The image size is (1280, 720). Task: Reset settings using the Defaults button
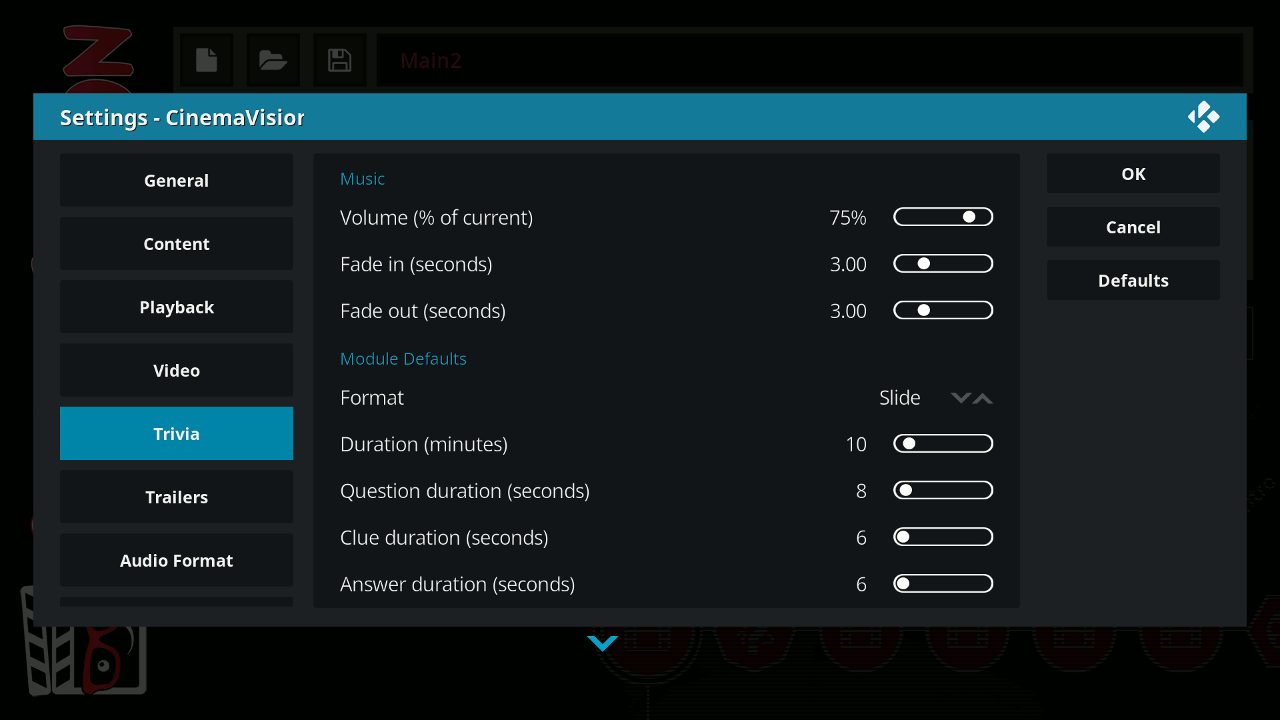(x=1133, y=281)
